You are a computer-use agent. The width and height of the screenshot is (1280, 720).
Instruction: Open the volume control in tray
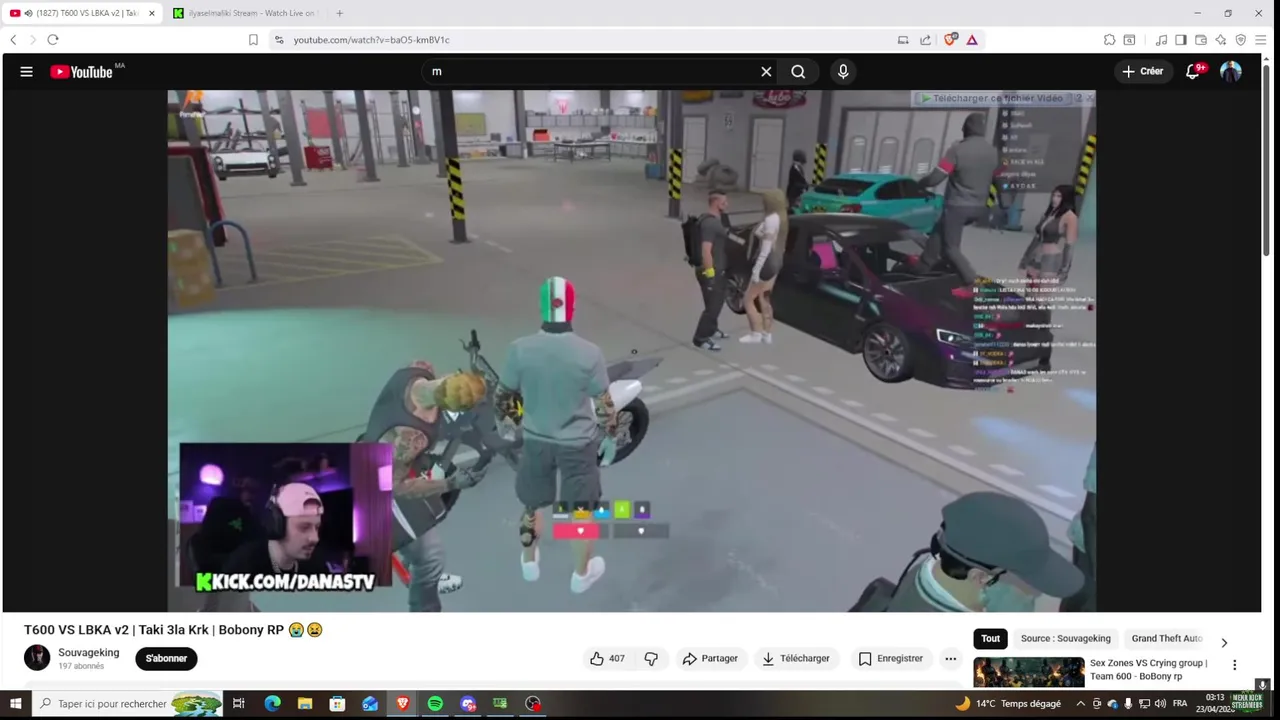[x=1161, y=704]
